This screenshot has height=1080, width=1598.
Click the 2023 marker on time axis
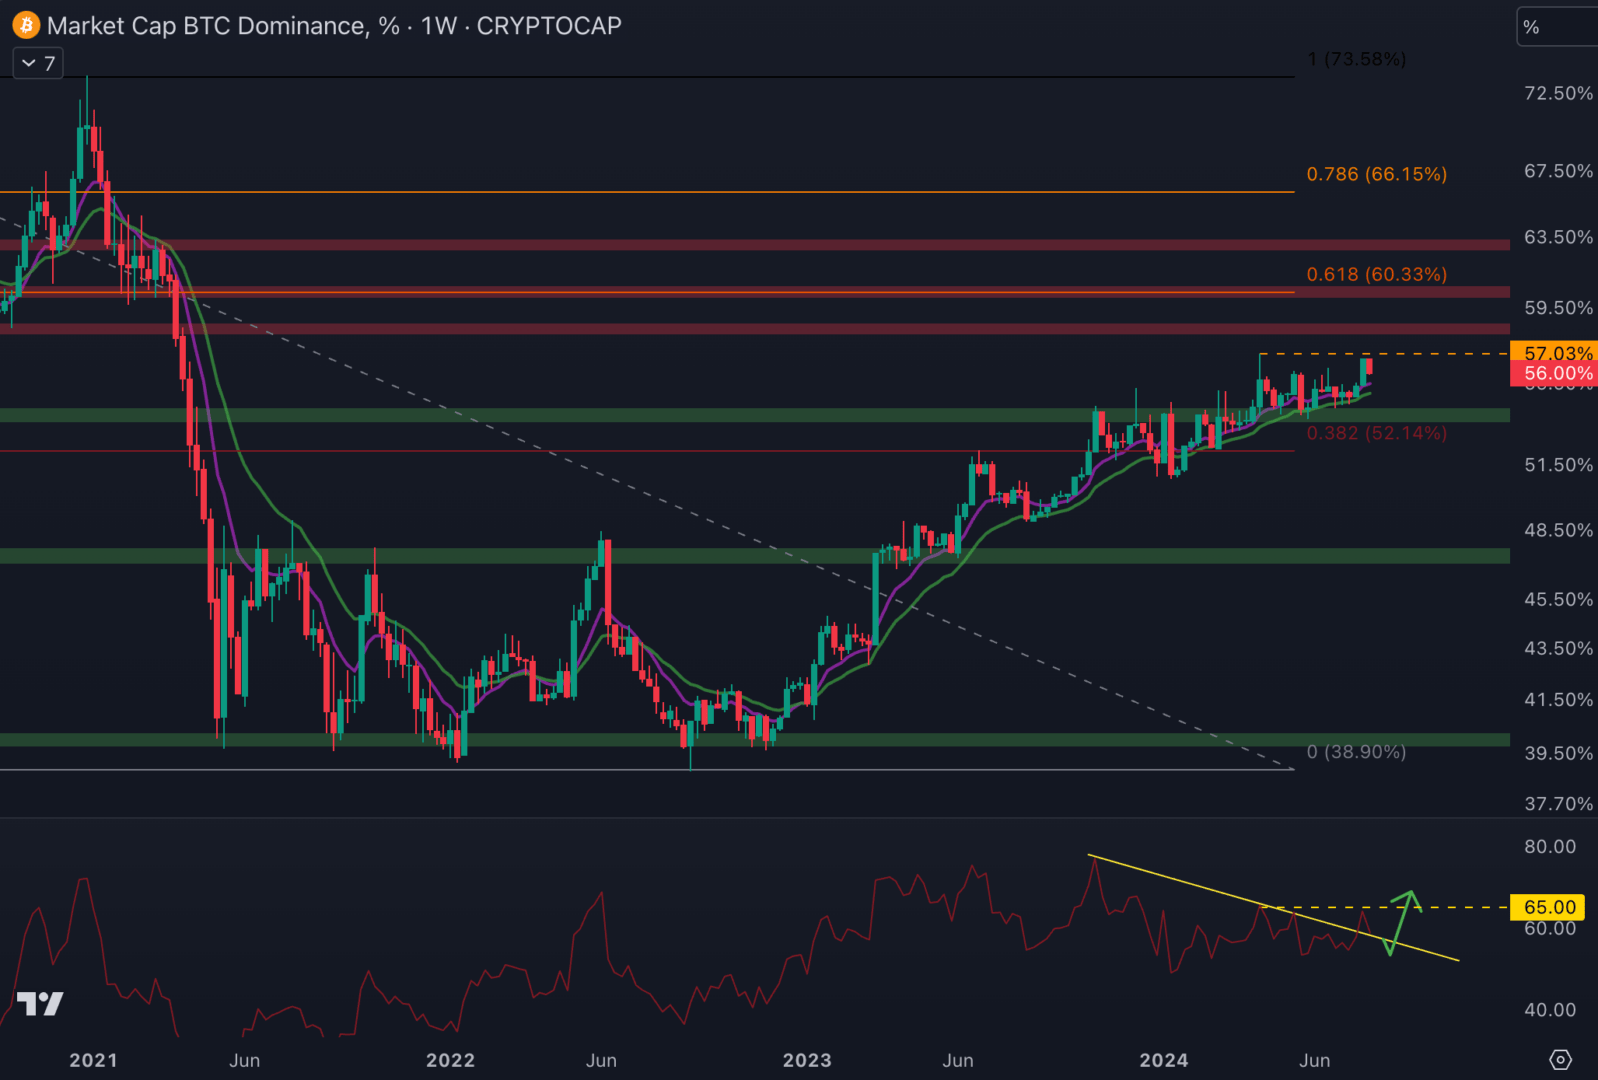coord(806,1060)
